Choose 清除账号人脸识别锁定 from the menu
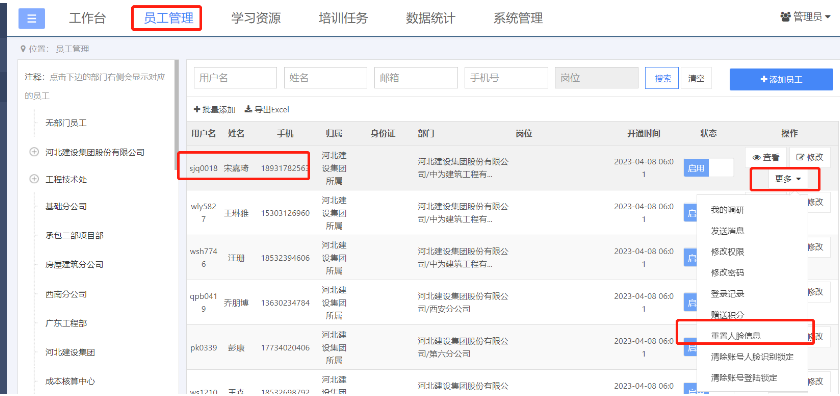The width and height of the screenshot is (840, 396). pos(752,356)
